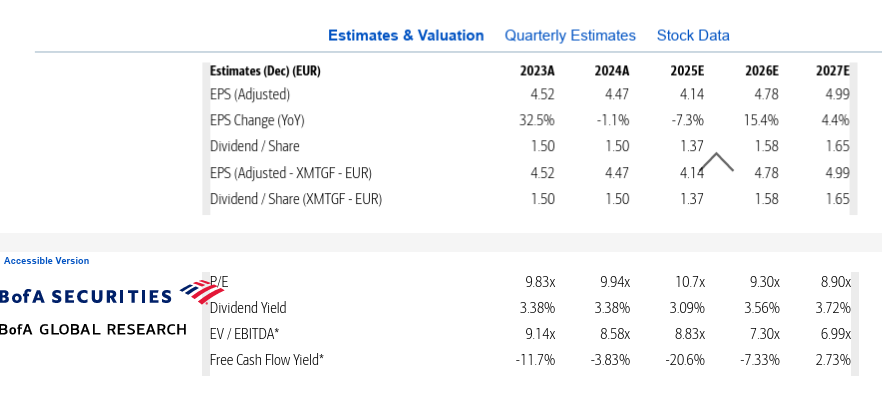Viewport: 882px width, 415px height.
Task: Select the EPS Change (YoY) row label
Action: pos(257,120)
